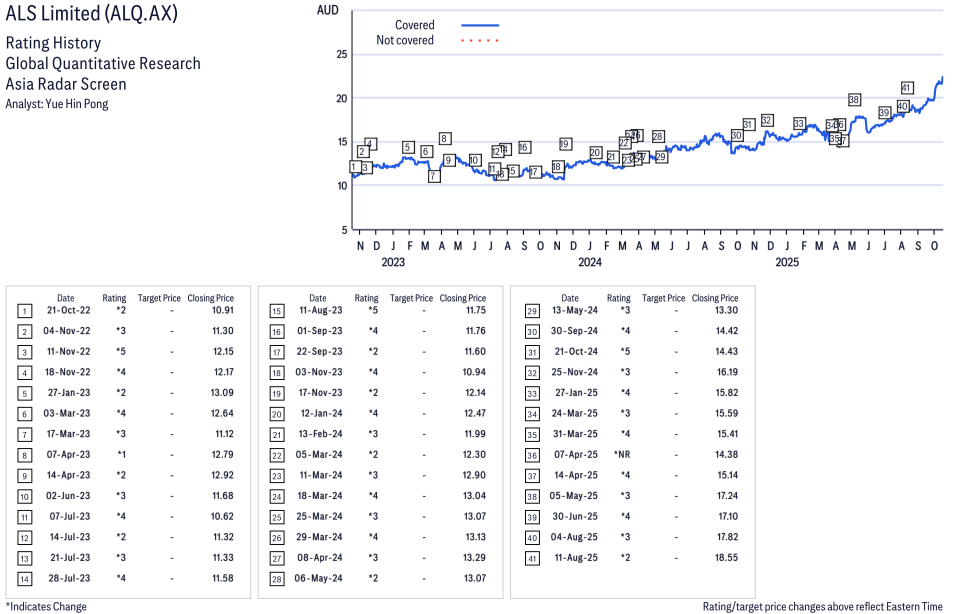Click the row 14 index box in table
954x614 pixels.
[x=23, y=578]
